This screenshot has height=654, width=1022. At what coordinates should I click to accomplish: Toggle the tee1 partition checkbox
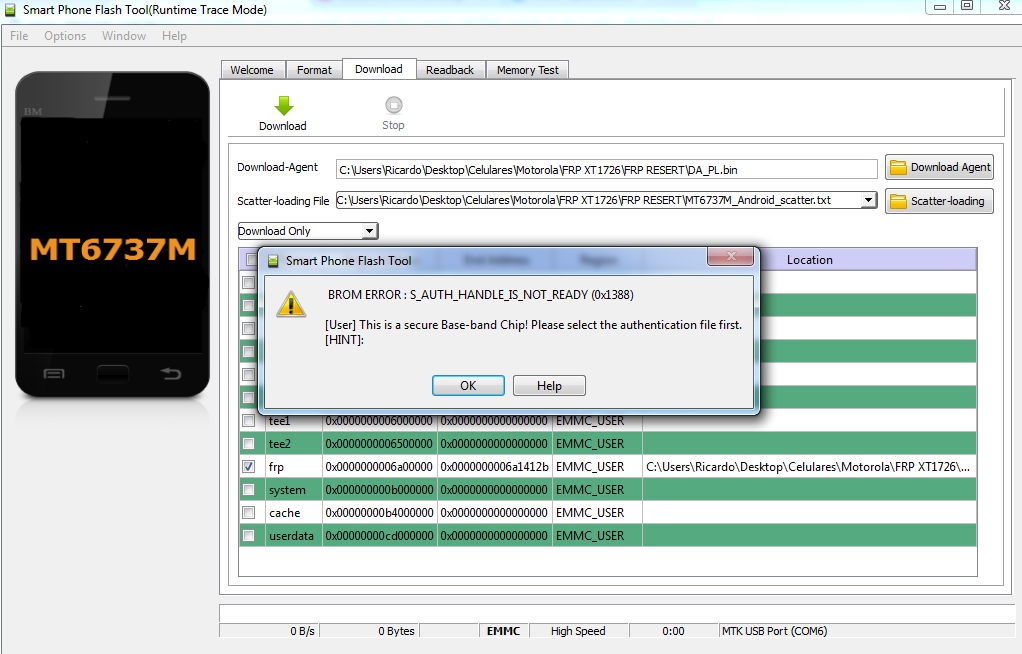coord(248,421)
